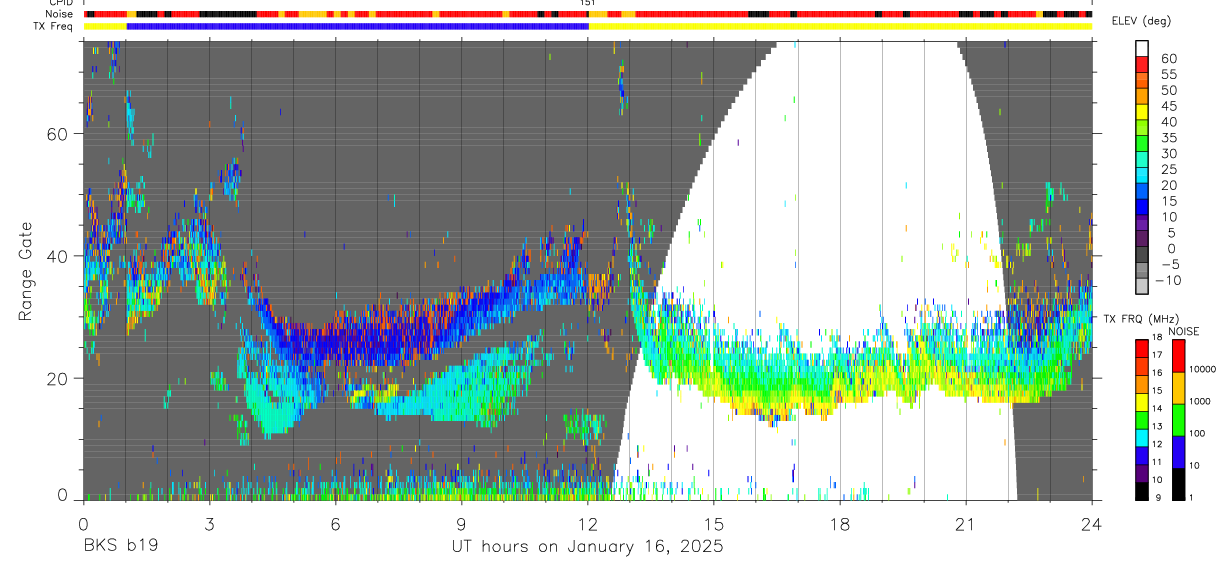This screenshot has width=1228, height=567.
Task: Click the '17' label on the TX FRQ color bar
Action: [x=1157, y=355]
